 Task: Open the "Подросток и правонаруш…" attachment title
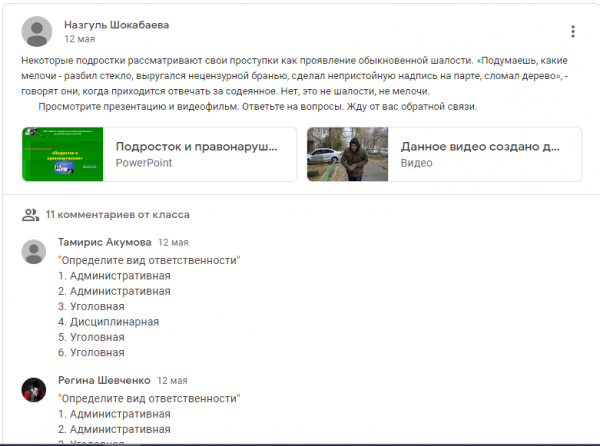tap(196, 146)
